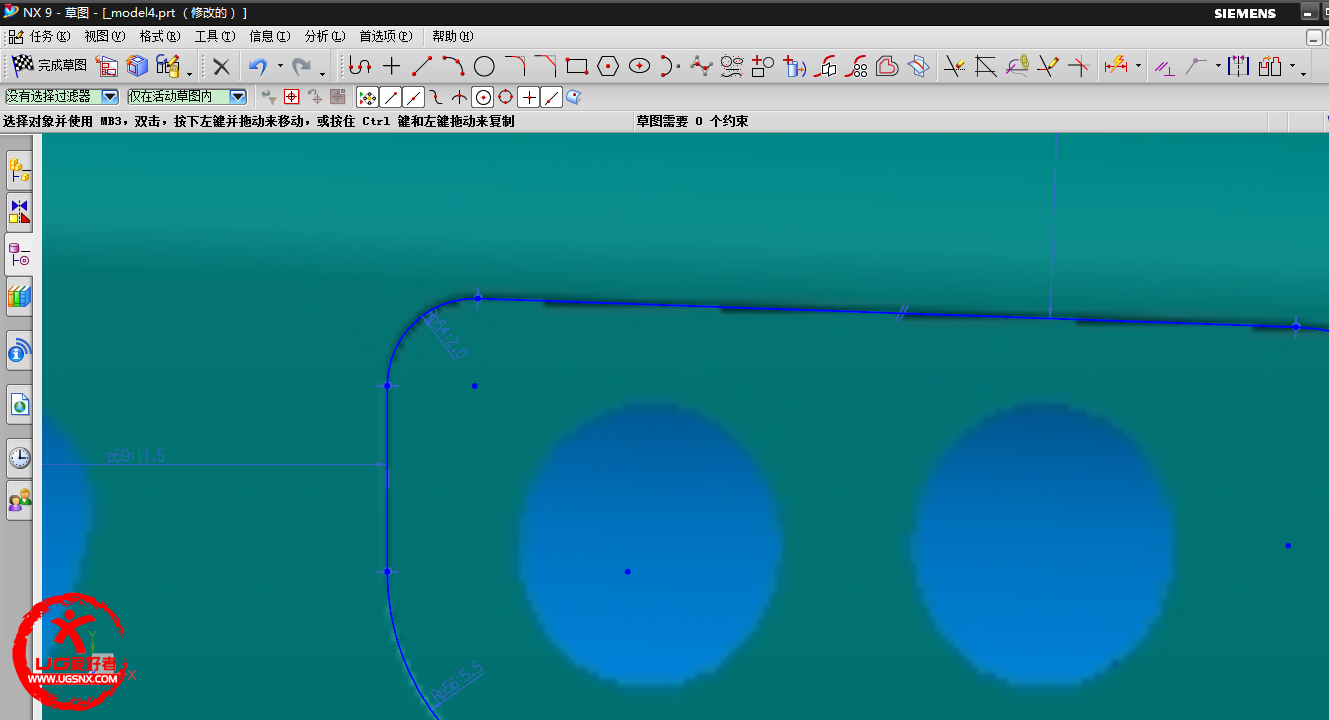Toggle Intersection snap
This screenshot has width=1329, height=720.
coord(459,97)
